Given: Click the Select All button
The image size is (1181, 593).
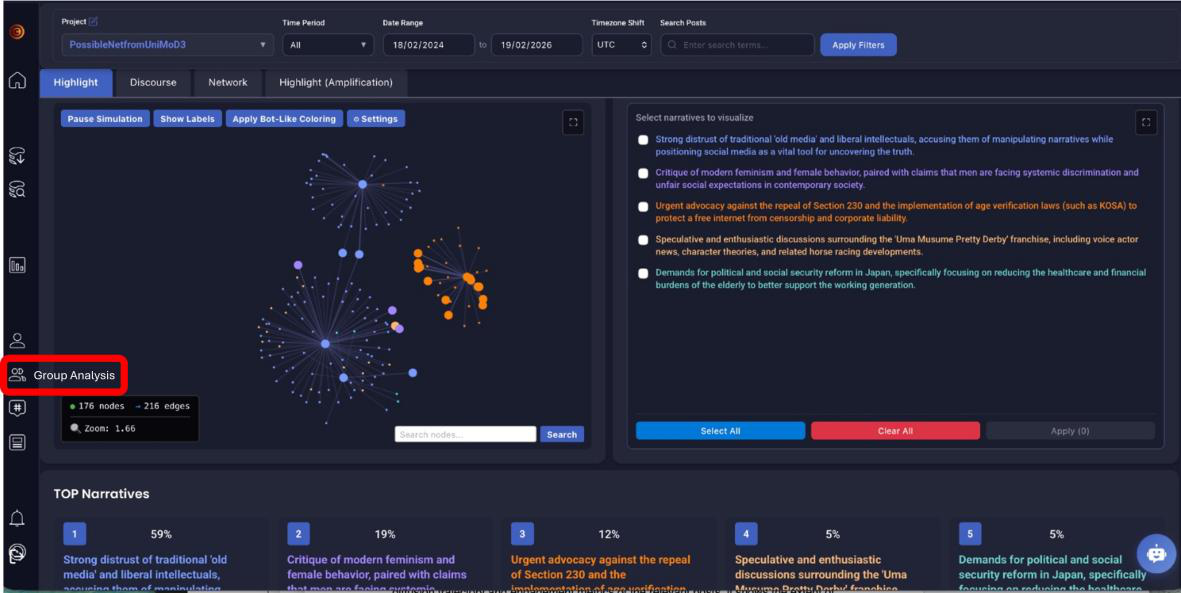Looking at the screenshot, I should click(x=720, y=431).
